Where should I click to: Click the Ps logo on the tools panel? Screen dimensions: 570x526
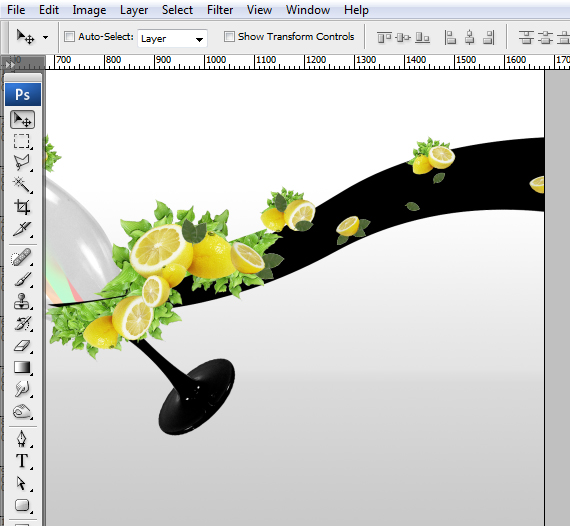tap(23, 95)
